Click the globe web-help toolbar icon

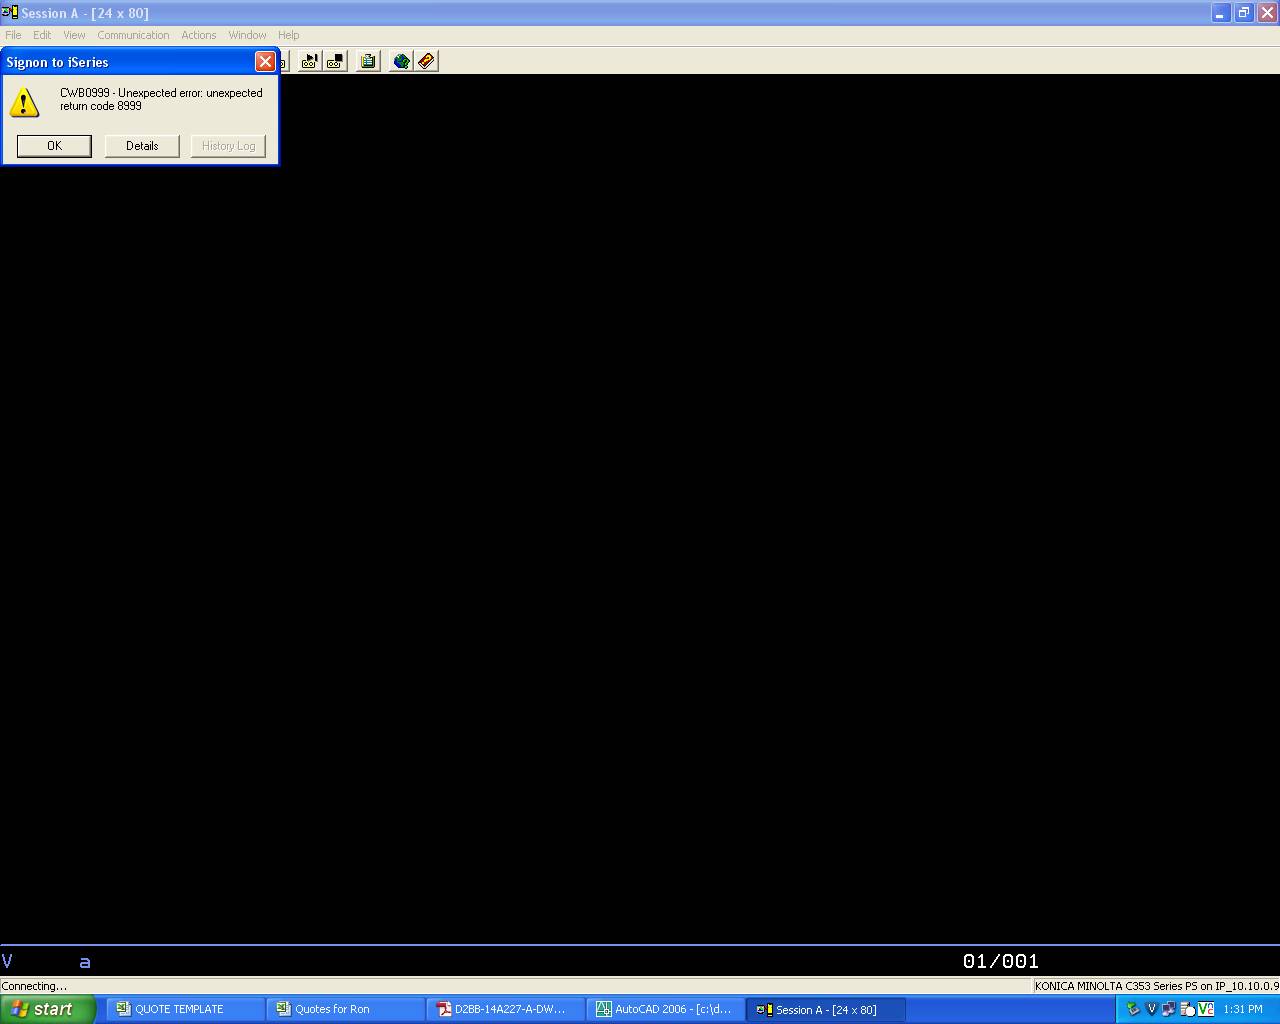[x=401, y=61]
